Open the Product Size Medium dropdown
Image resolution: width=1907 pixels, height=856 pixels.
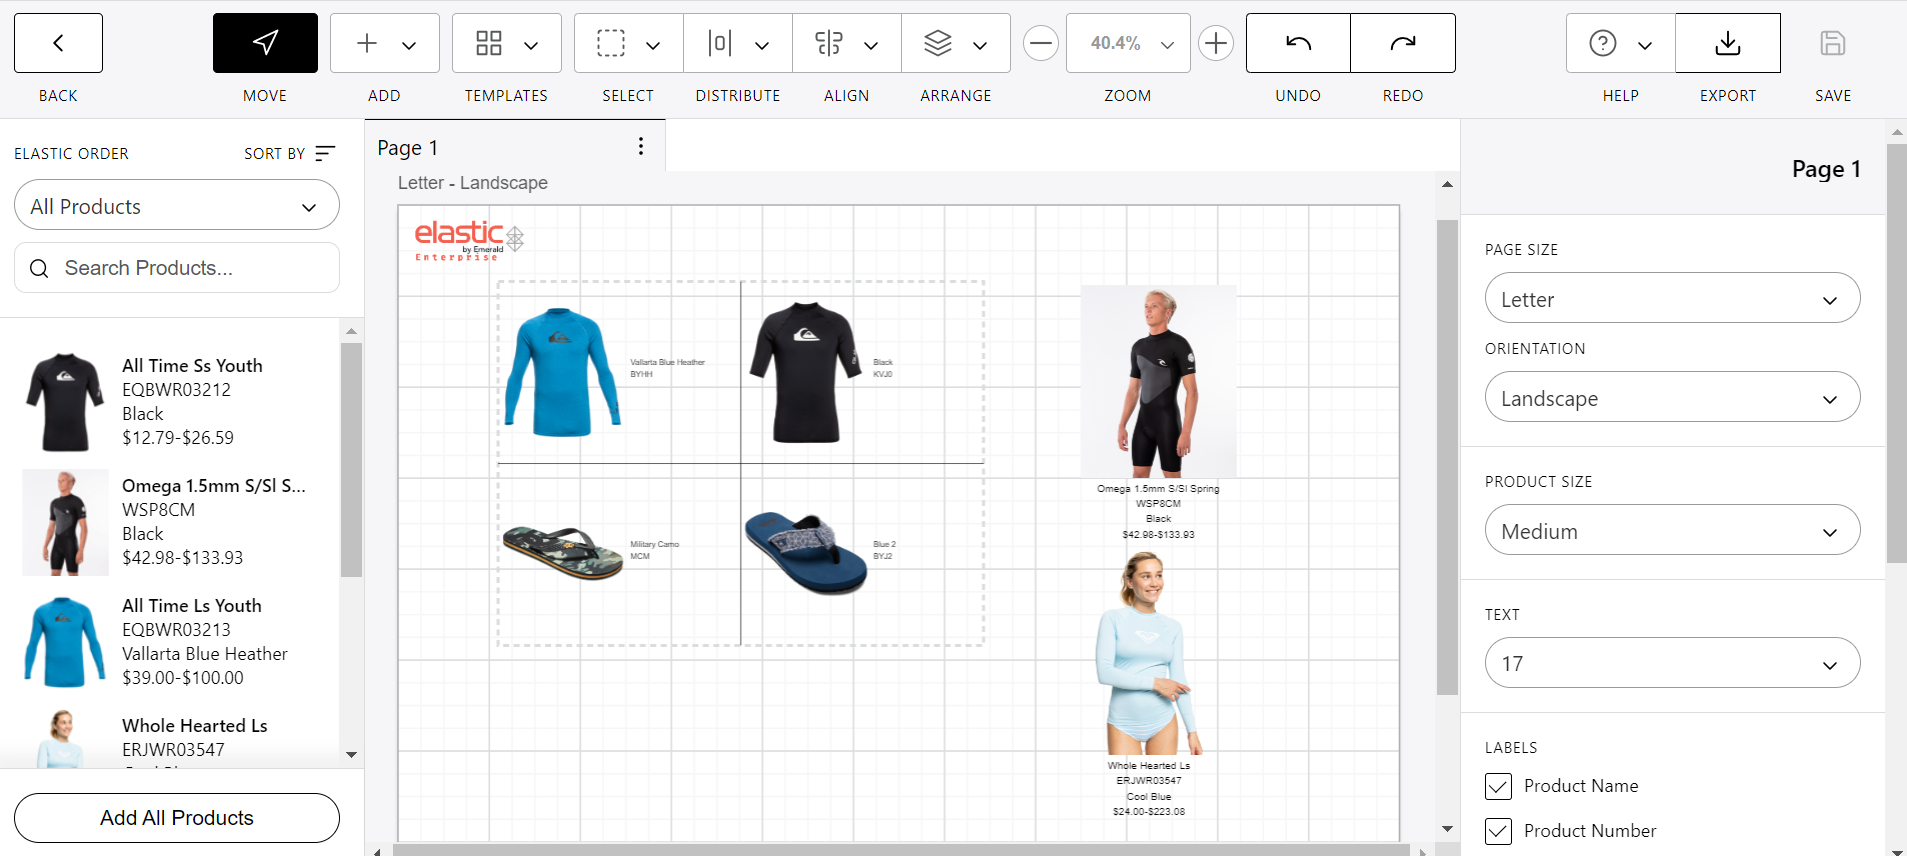(1672, 531)
